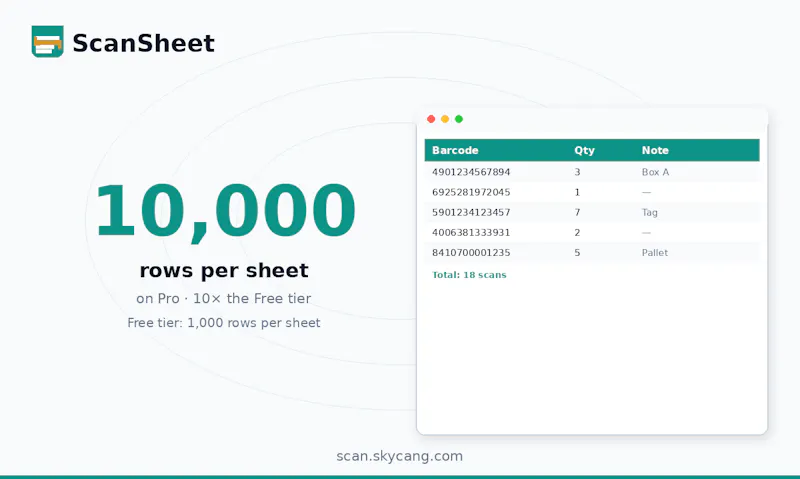
Task: Click barcode cell 8410700001235
Action: click(x=471, y=253)
